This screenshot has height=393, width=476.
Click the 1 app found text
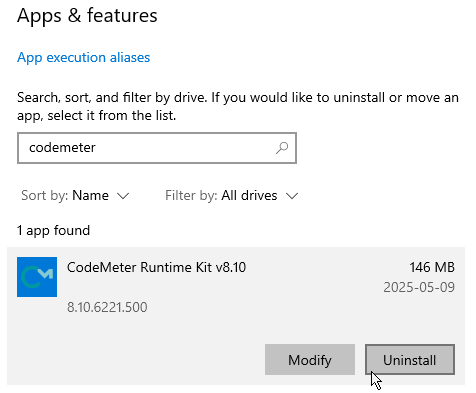point(53,231)
